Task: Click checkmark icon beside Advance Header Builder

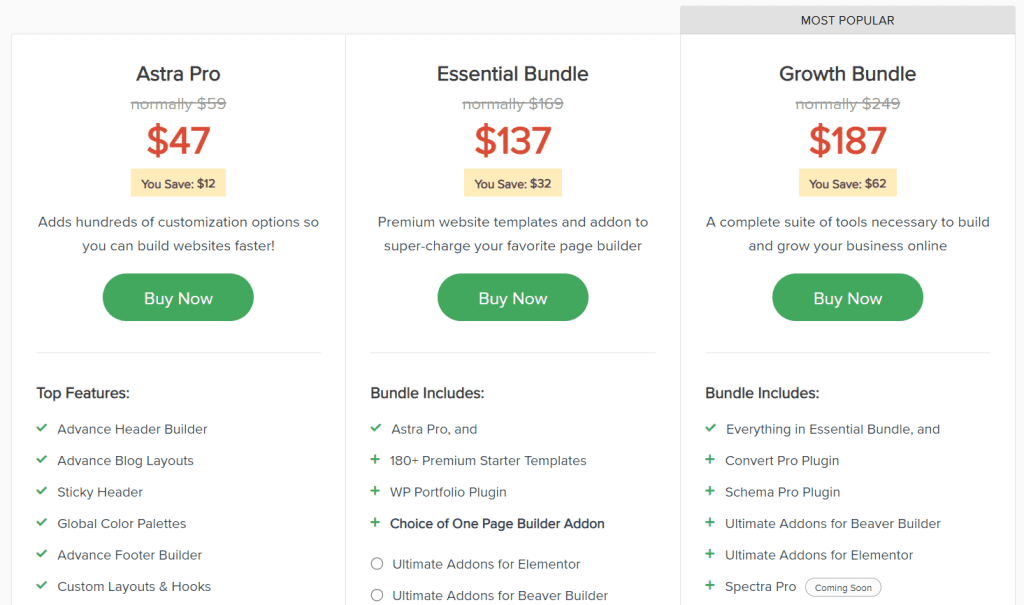Action: (x=42, y=428)
